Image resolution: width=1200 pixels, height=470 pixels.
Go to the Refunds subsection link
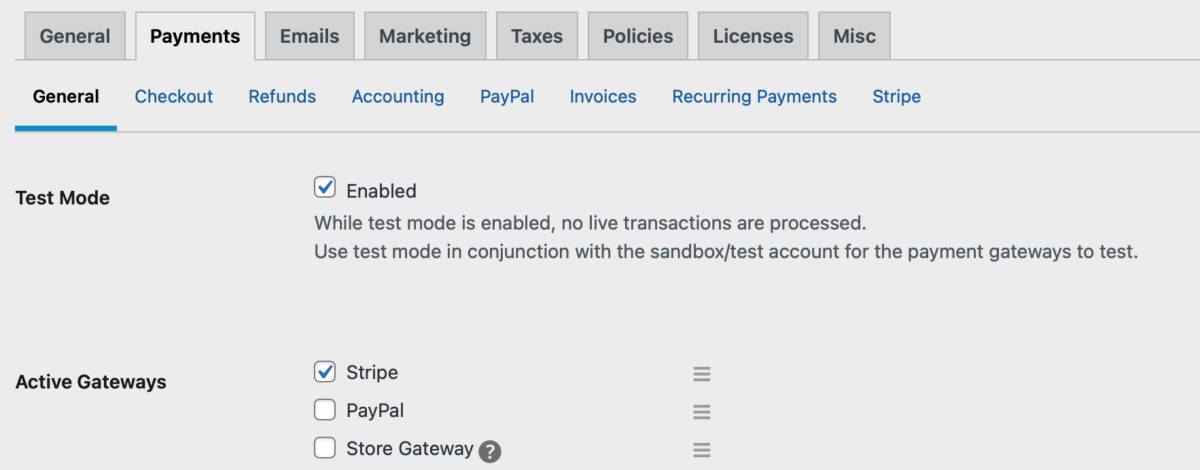(x=282, y=97)
